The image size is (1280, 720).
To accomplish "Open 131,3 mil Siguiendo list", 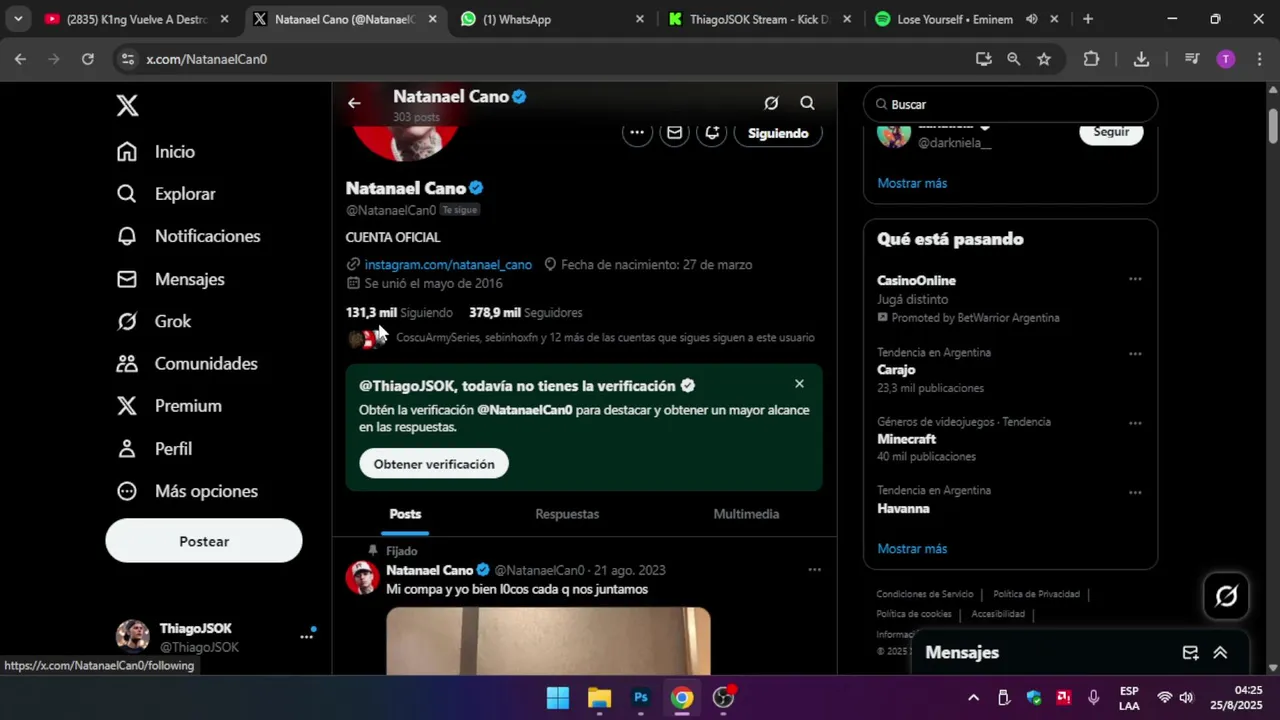I will point(399,313).
